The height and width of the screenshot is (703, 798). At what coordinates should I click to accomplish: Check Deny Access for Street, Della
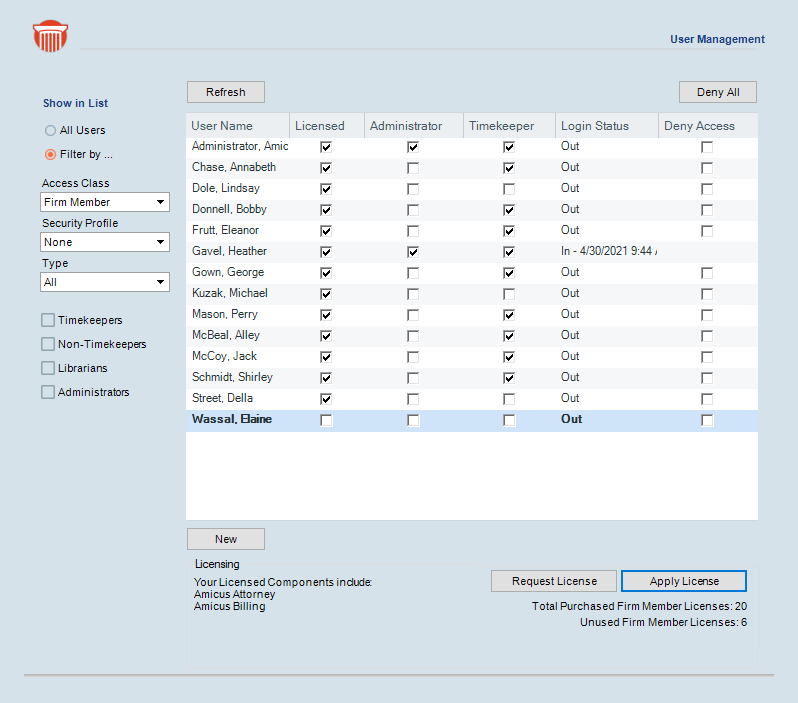(707, 399)
